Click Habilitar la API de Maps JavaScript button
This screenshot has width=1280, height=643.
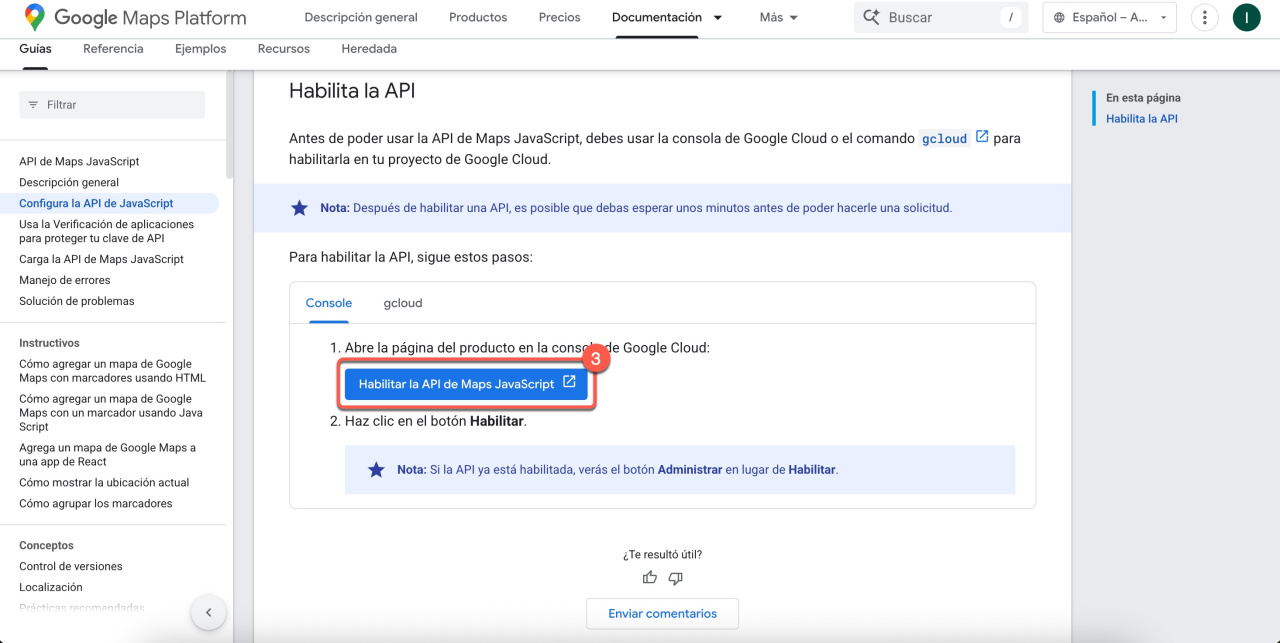(466, 384)
